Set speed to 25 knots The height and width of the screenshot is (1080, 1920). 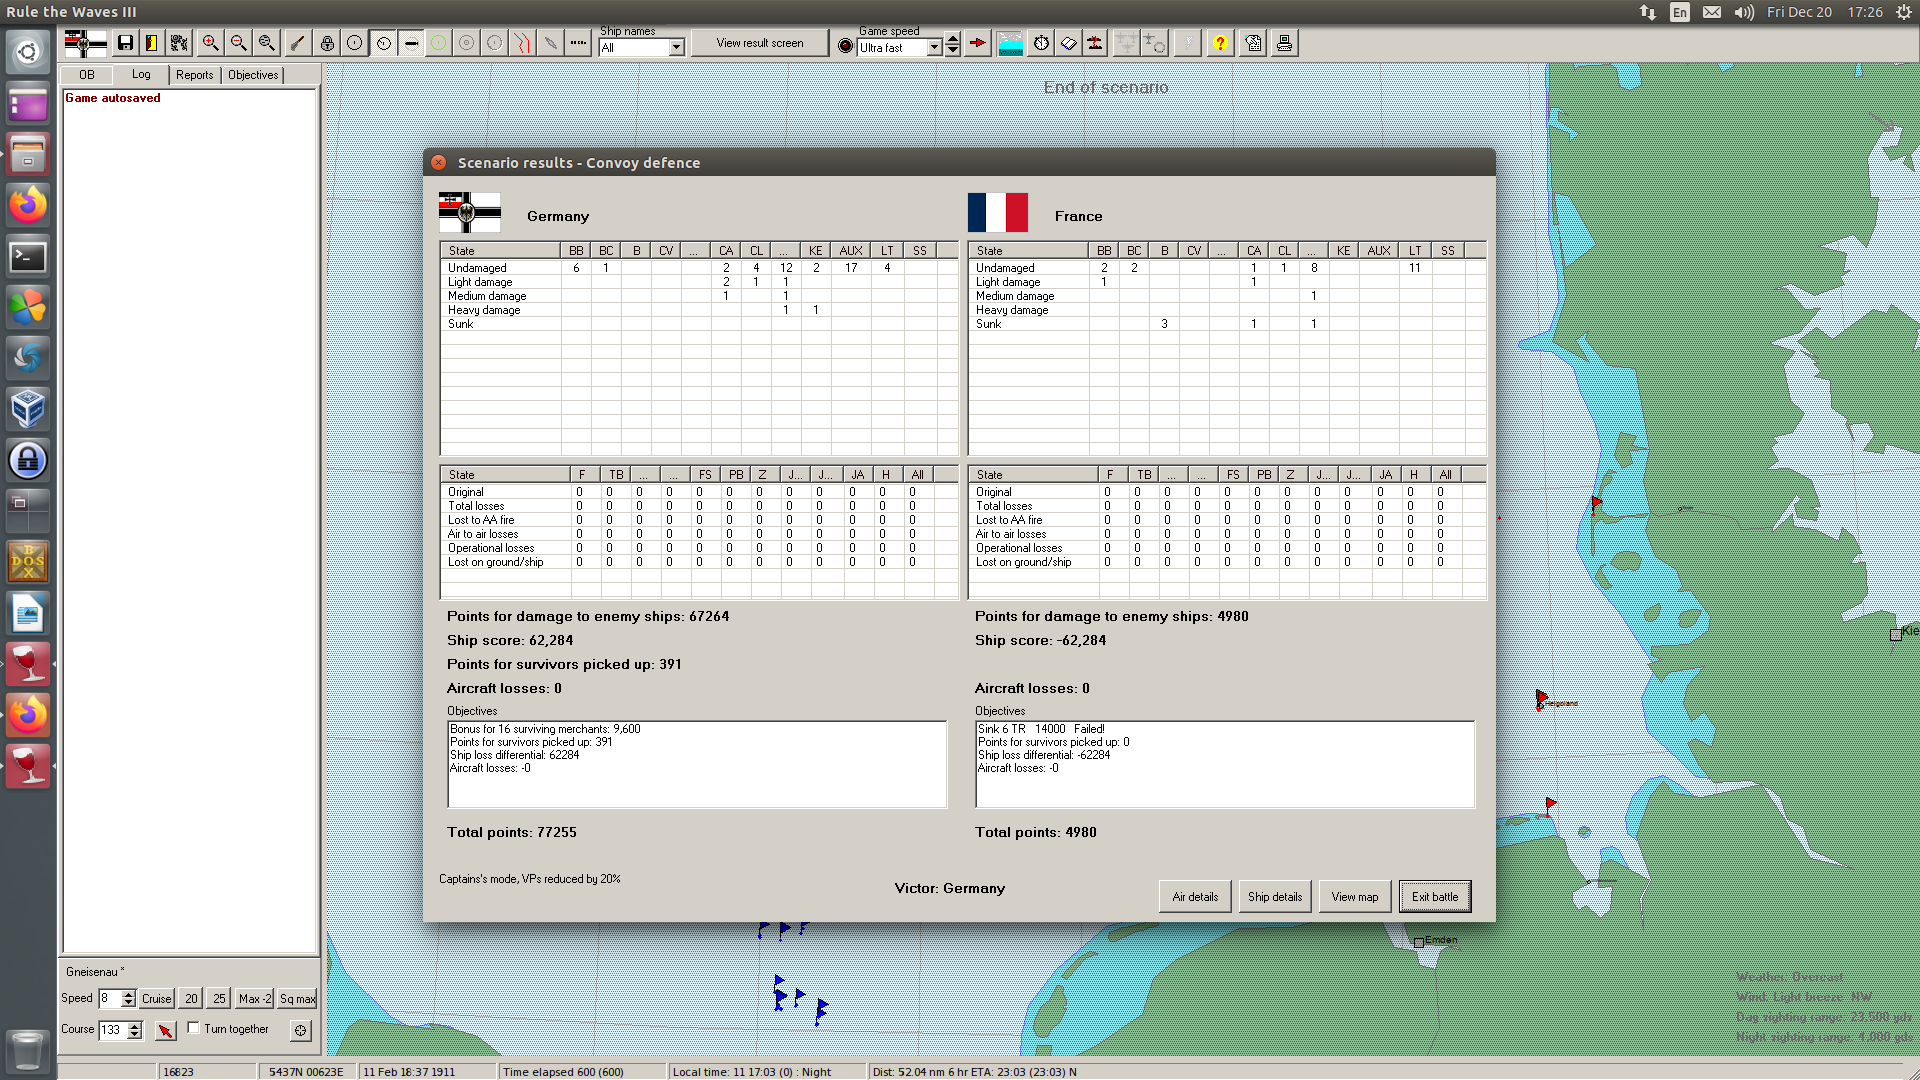pos(219,999)
